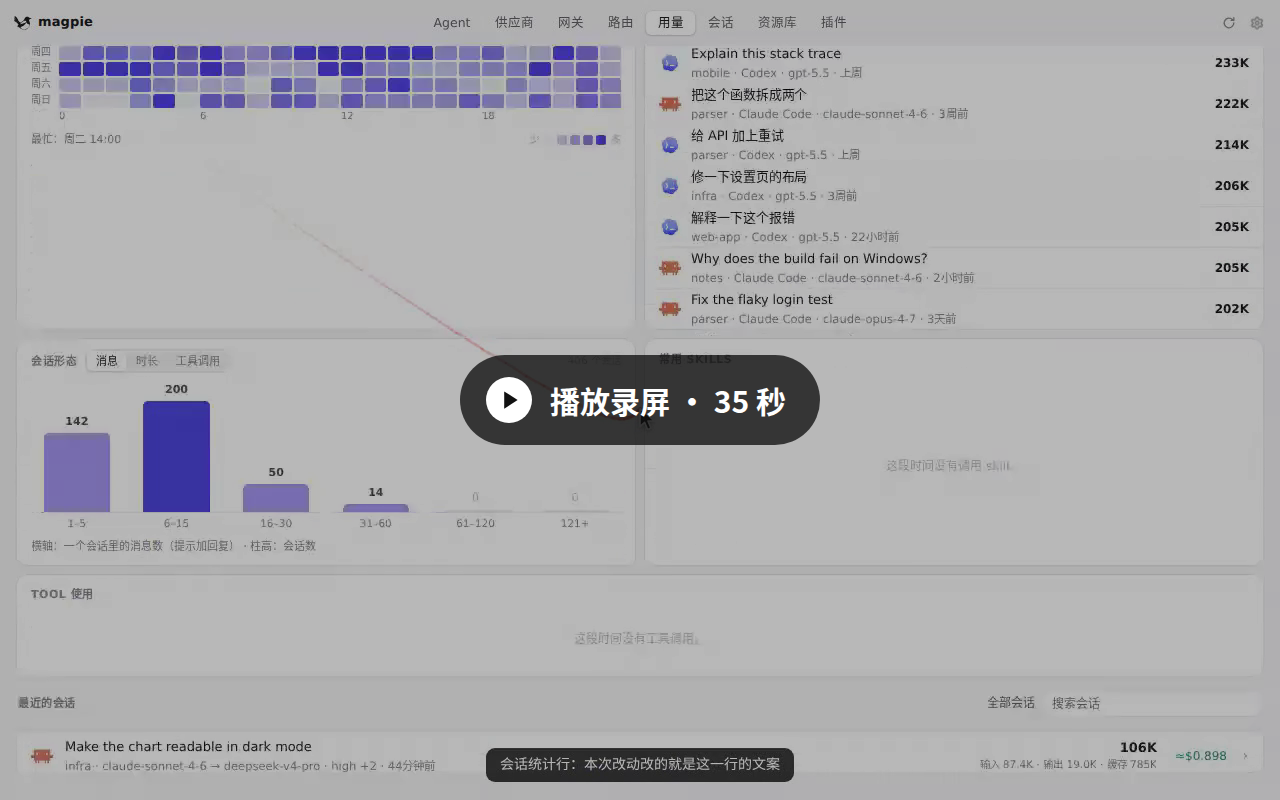This screenshot has width=1280, height=800.
Task: Focus the 搜索会话 search field
Action: (x=1152, y=704)
